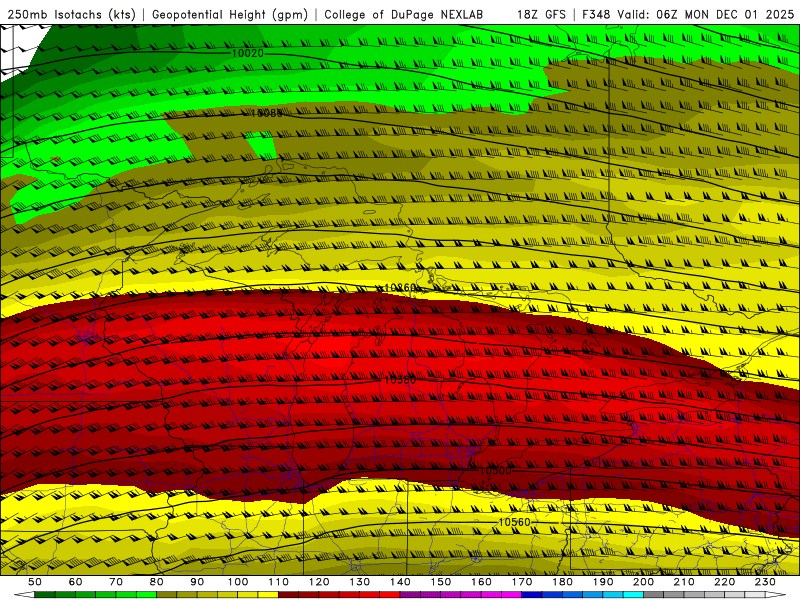Click the 10260 height contour label

(x=399, y=288)
